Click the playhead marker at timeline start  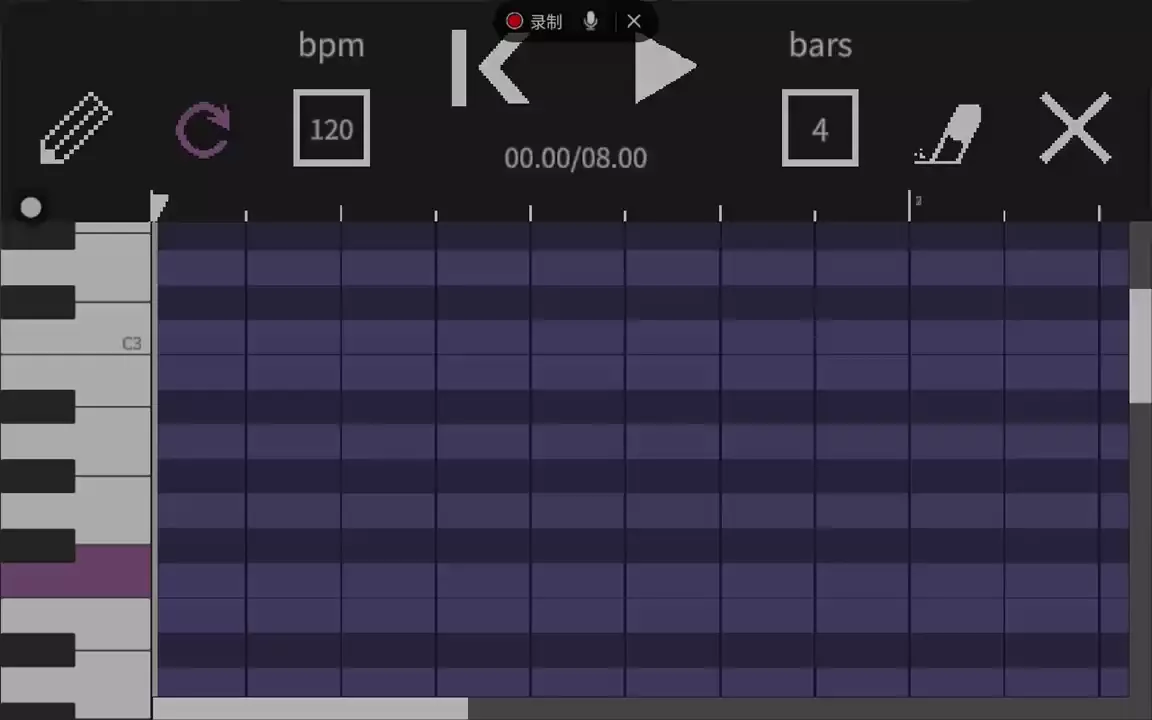click(x=159, y=206)
